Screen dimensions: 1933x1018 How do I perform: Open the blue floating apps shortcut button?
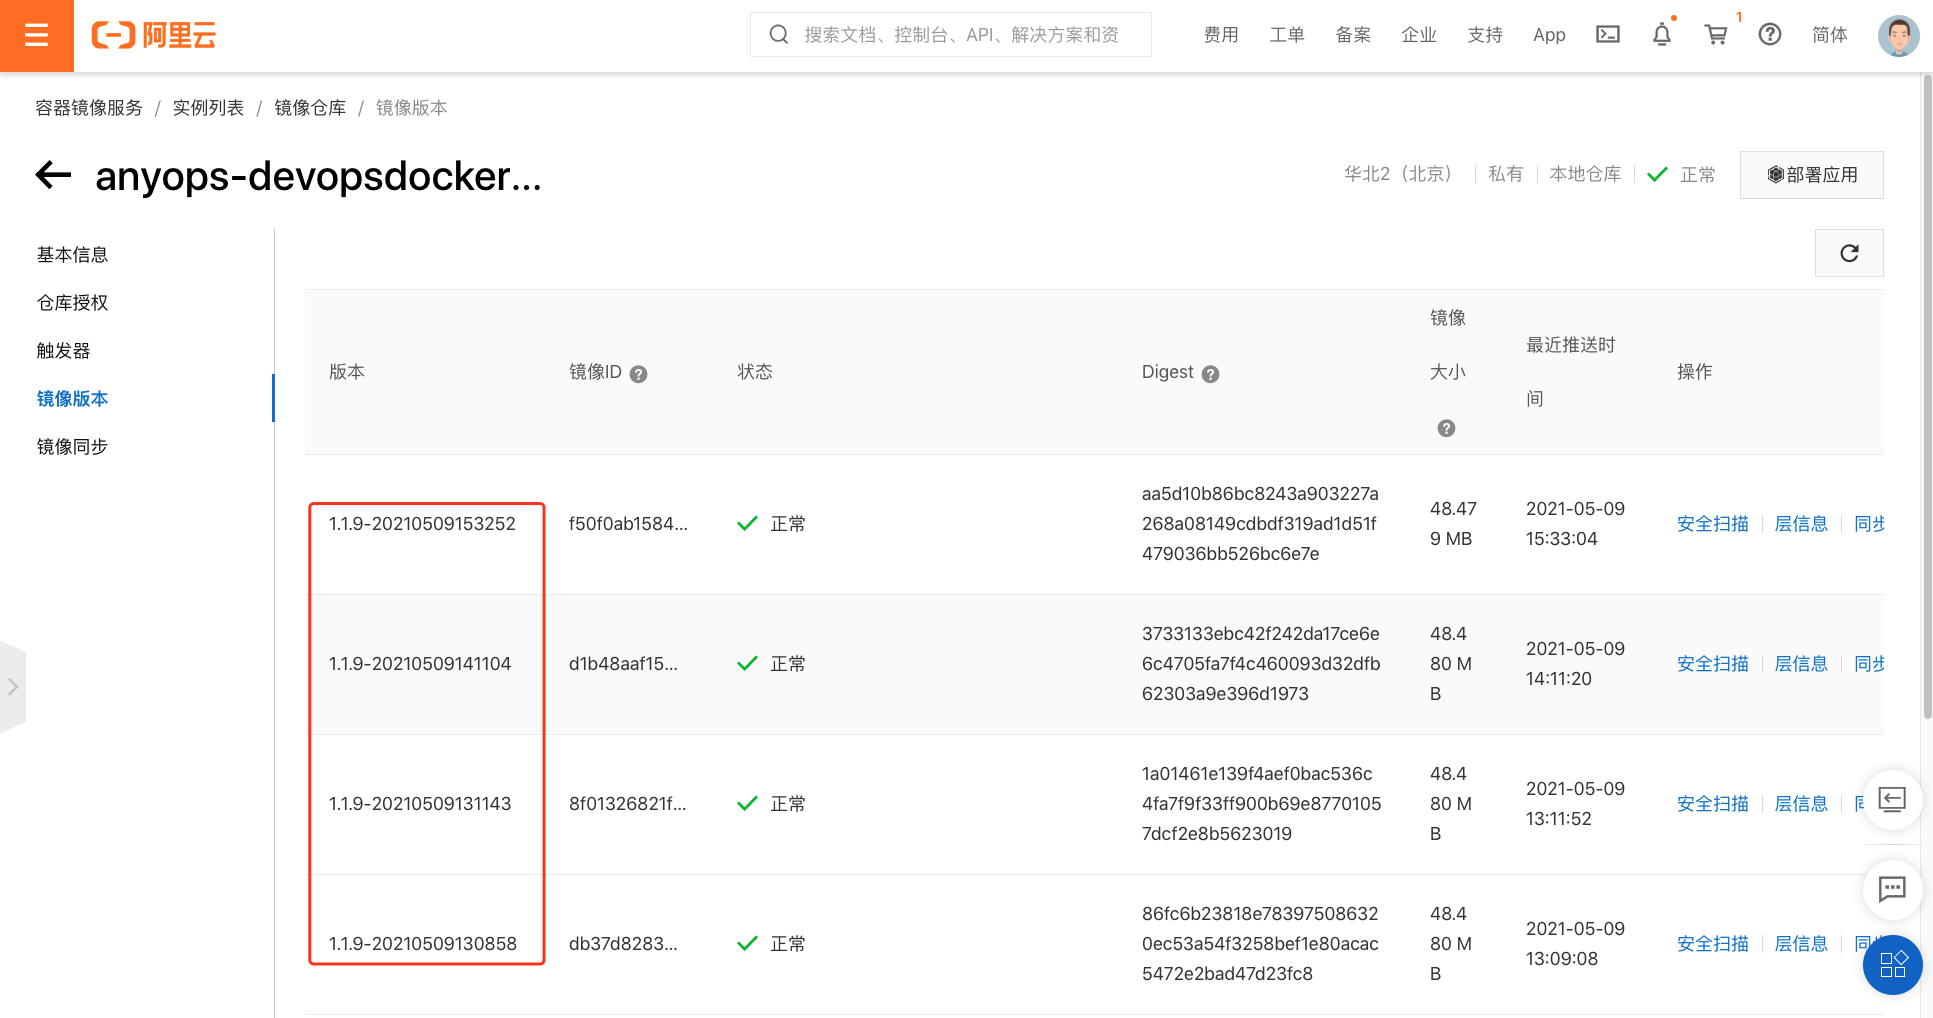coord(1892,965)
